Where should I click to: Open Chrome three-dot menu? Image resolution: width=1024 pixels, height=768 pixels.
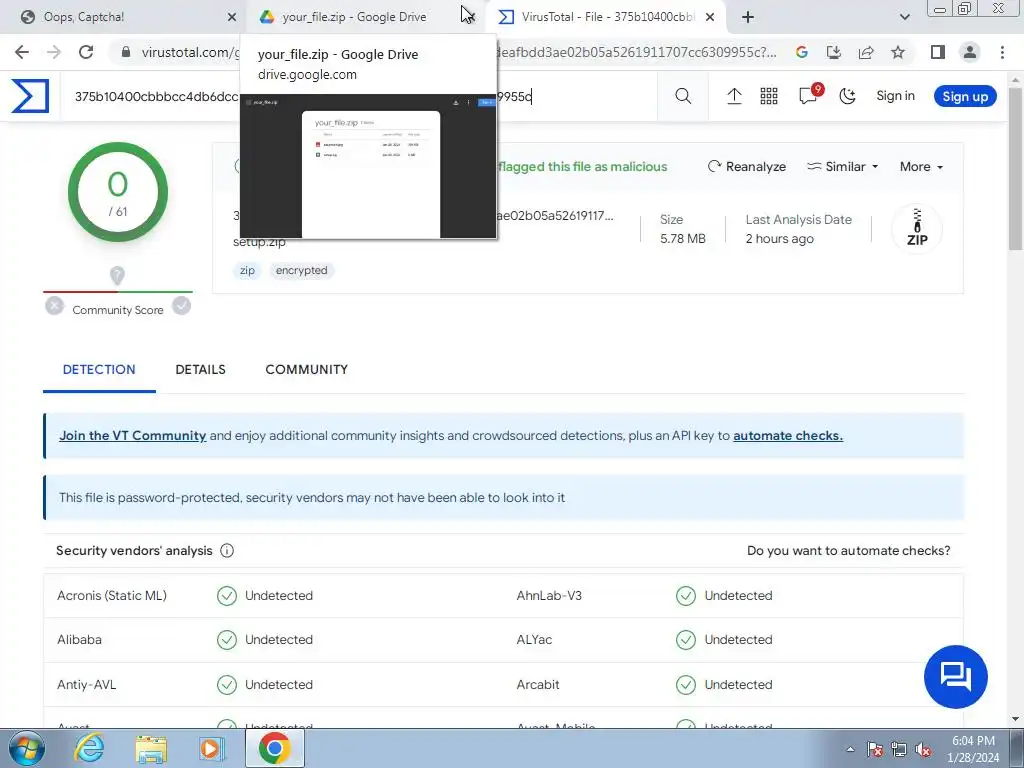(x=1002, y=52)
